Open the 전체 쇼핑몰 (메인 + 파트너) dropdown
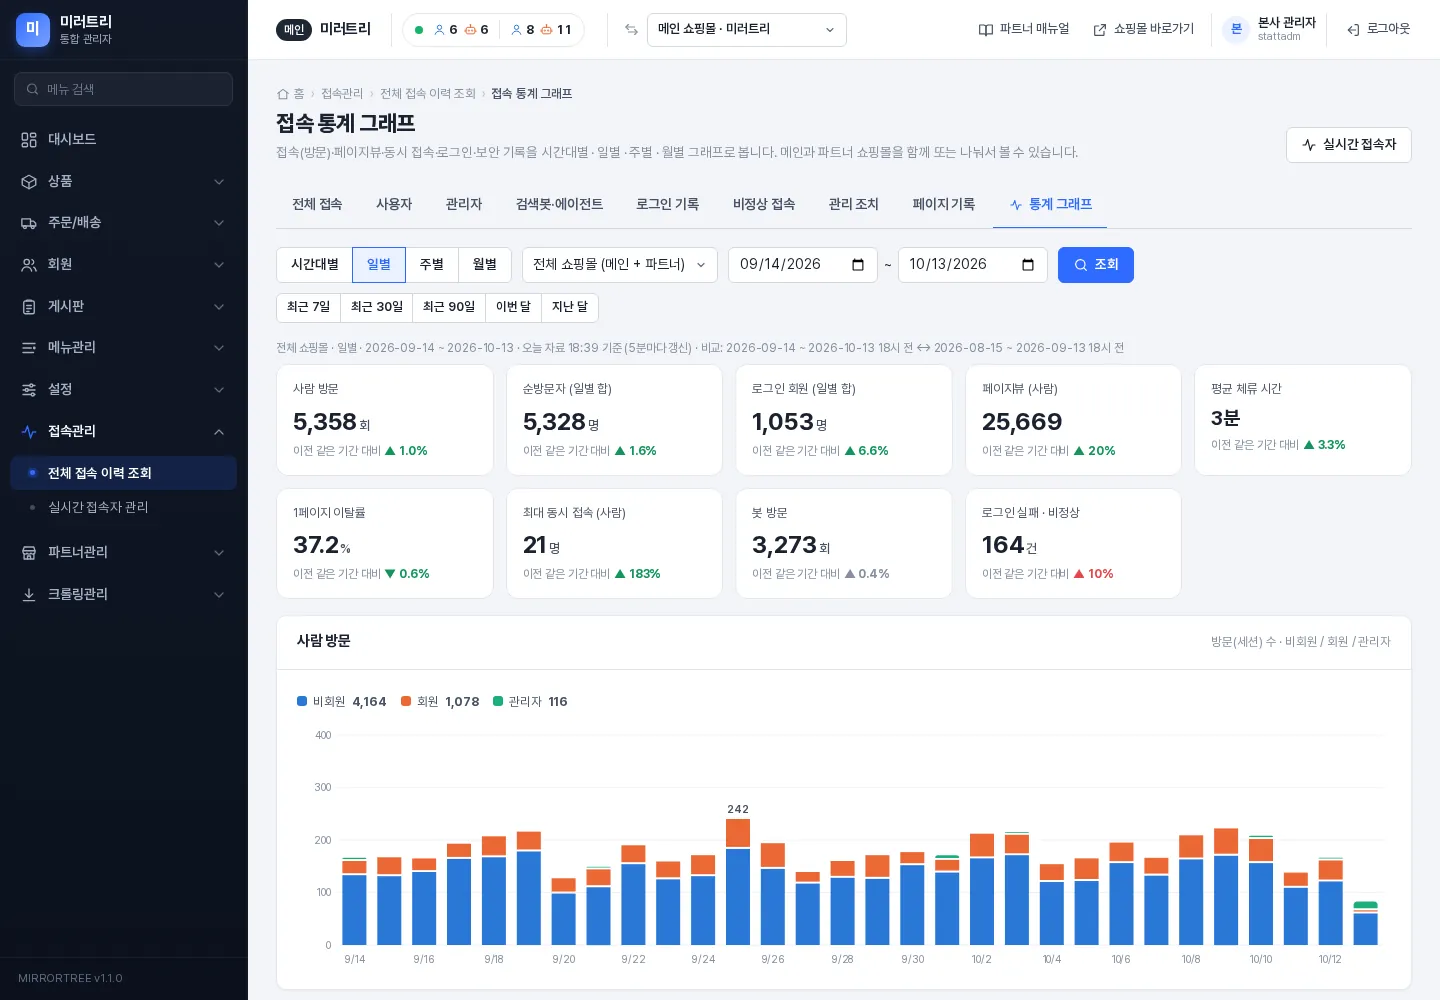1440x1000 pixels. (620, 265)
